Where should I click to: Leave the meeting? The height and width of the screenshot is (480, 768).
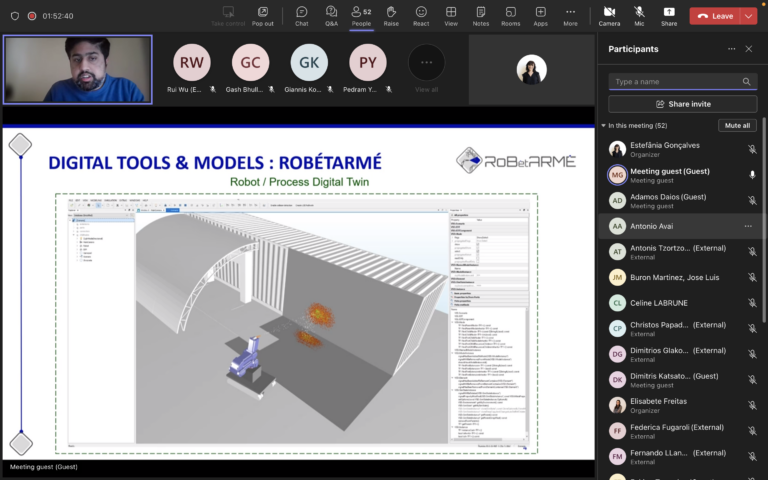pos(715,16)
